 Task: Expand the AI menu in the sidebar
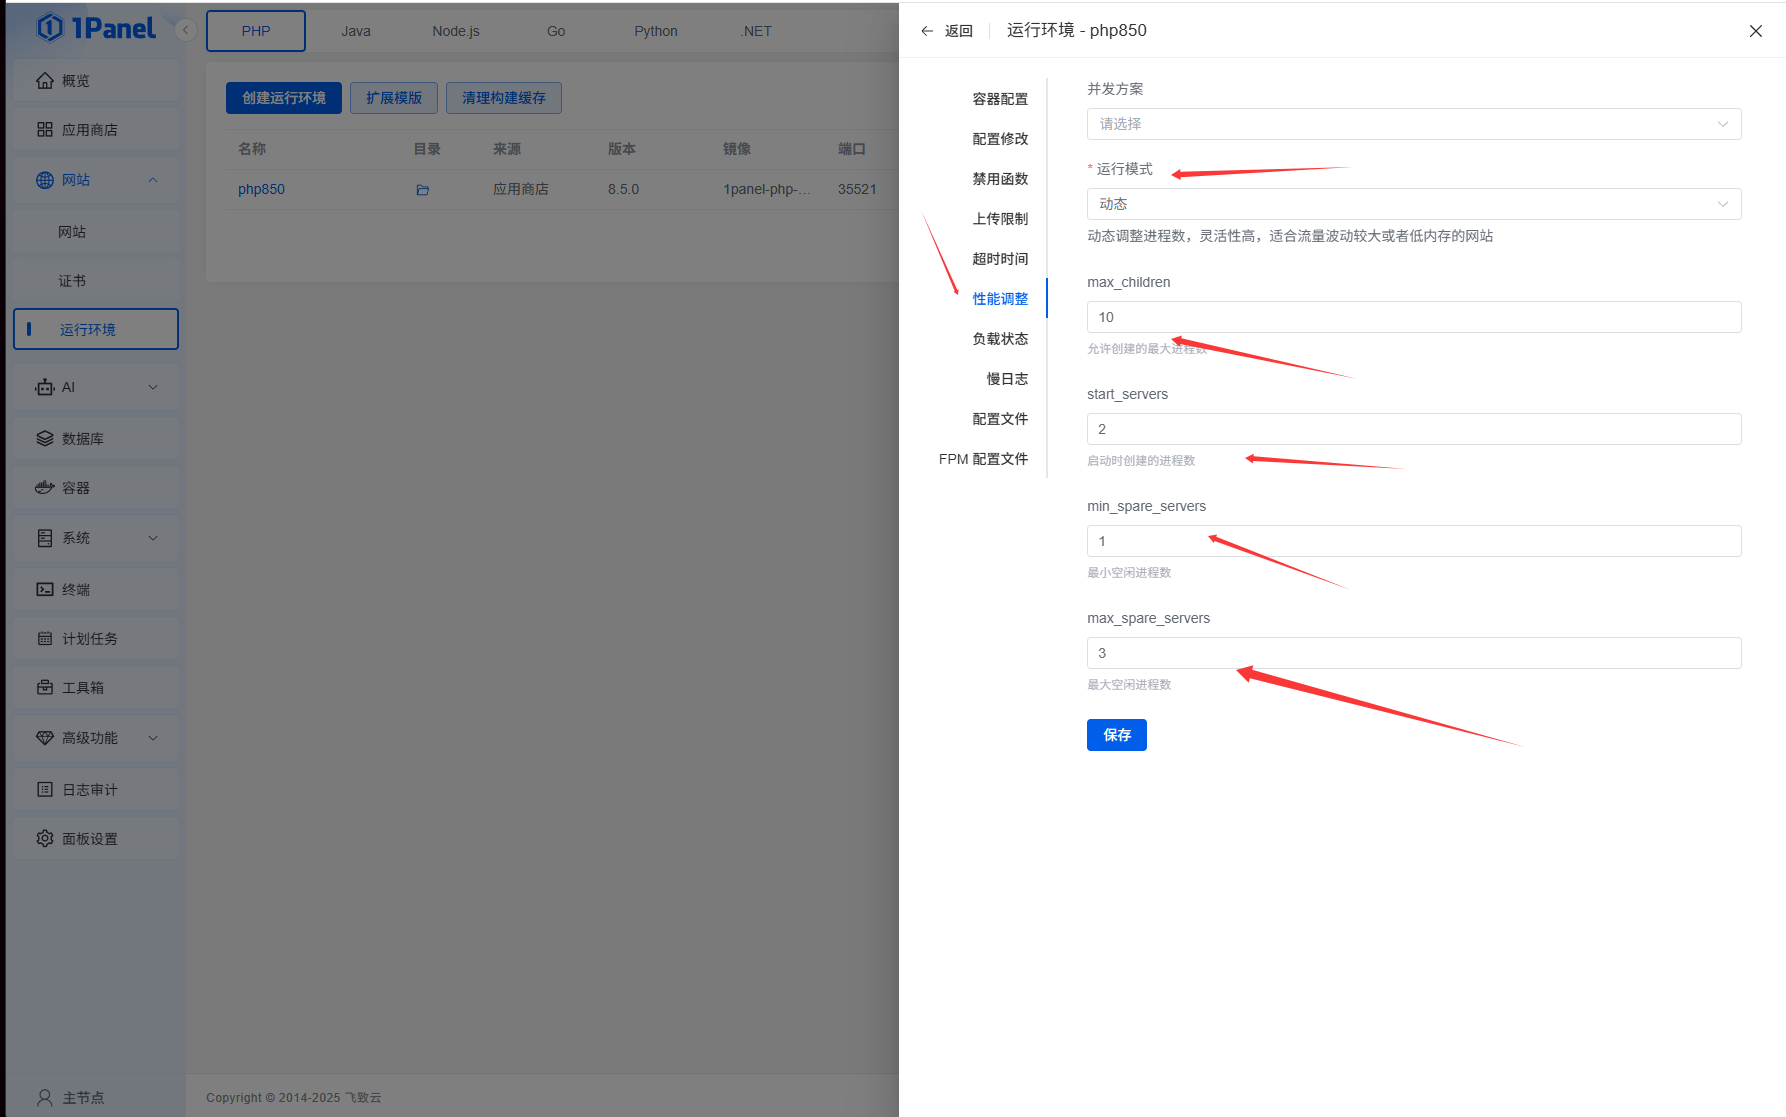point(153,387)
